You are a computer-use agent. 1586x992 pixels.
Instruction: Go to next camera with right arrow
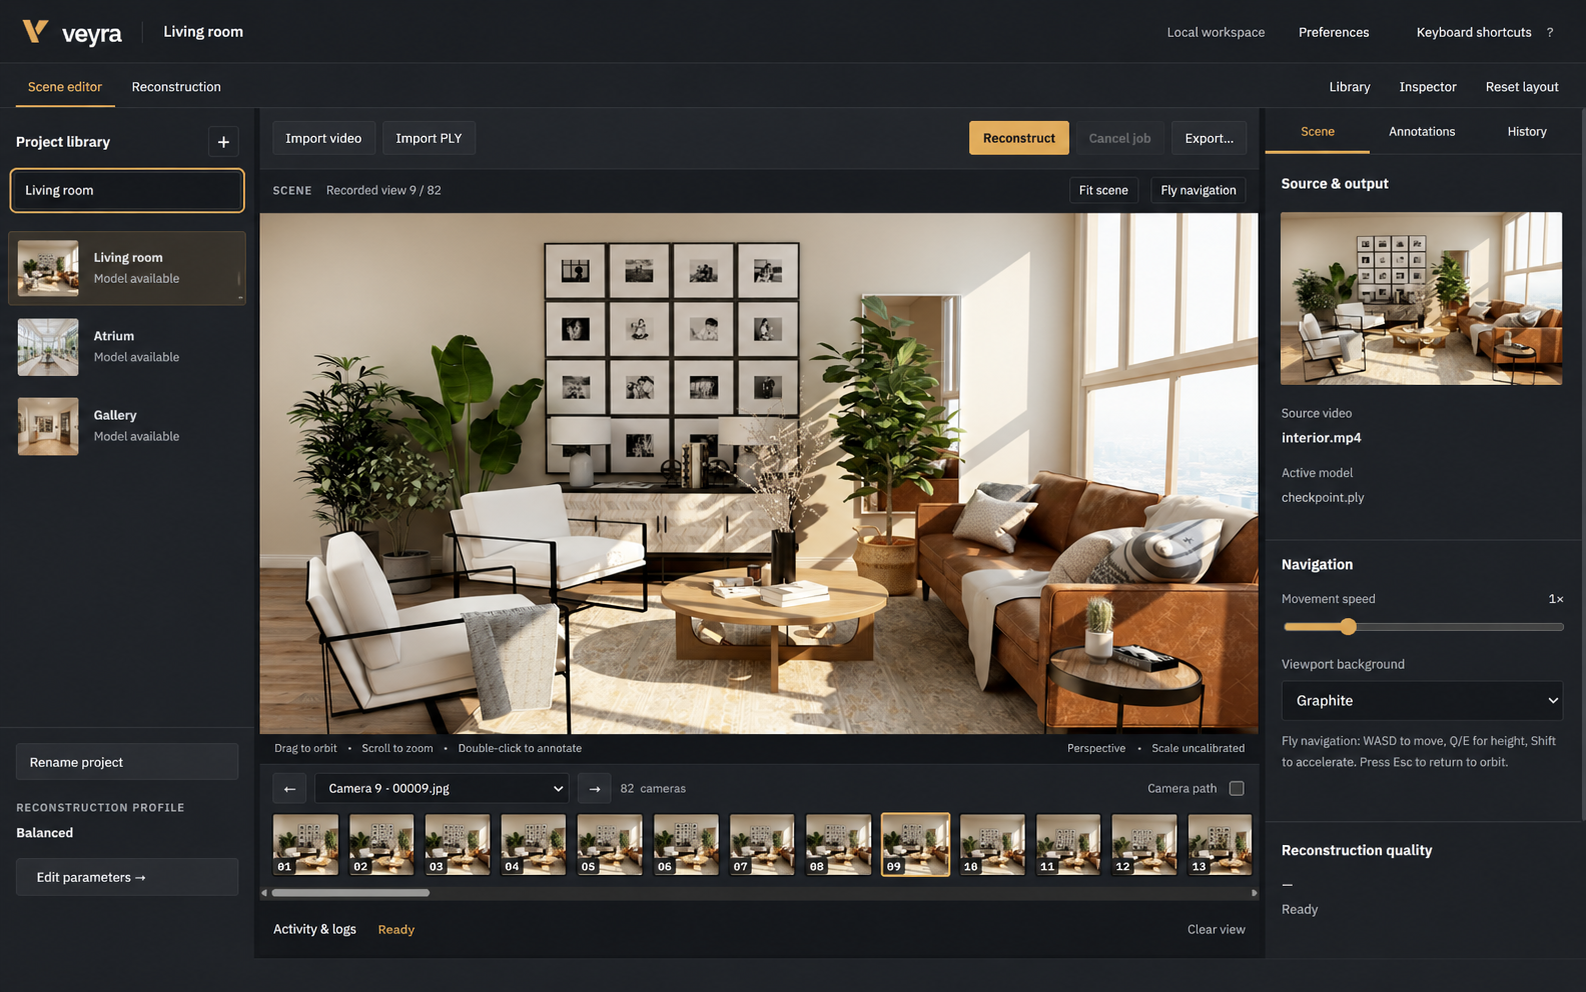(x=594, y=789)
